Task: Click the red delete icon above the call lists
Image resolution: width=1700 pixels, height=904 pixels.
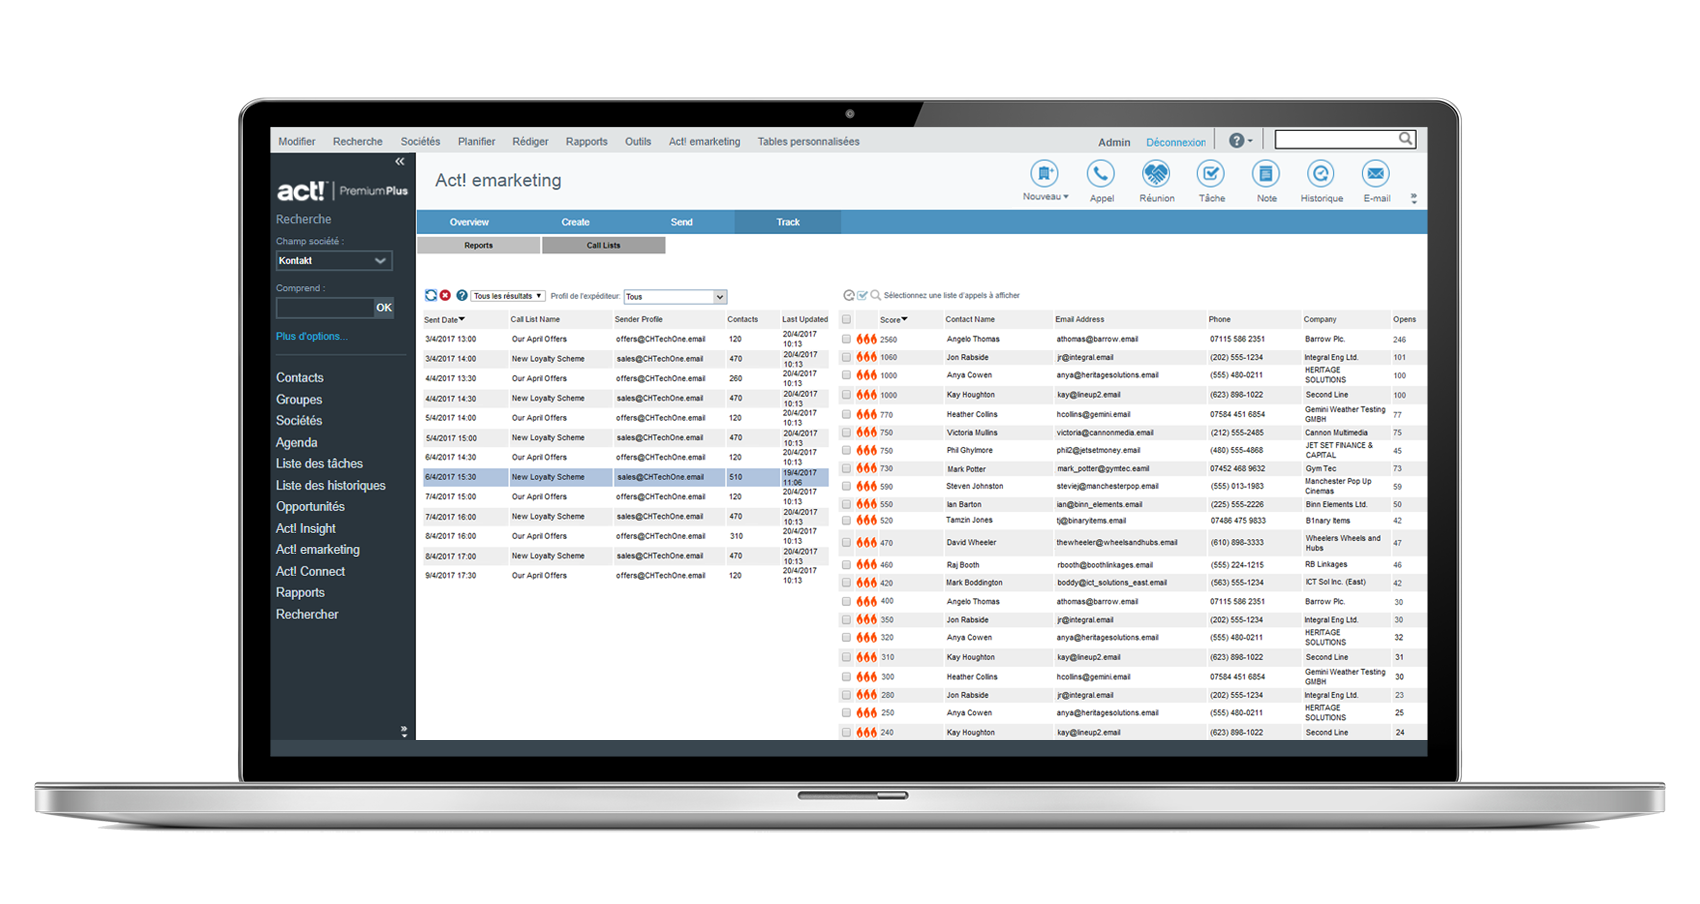Action: (x=446, y=296)
